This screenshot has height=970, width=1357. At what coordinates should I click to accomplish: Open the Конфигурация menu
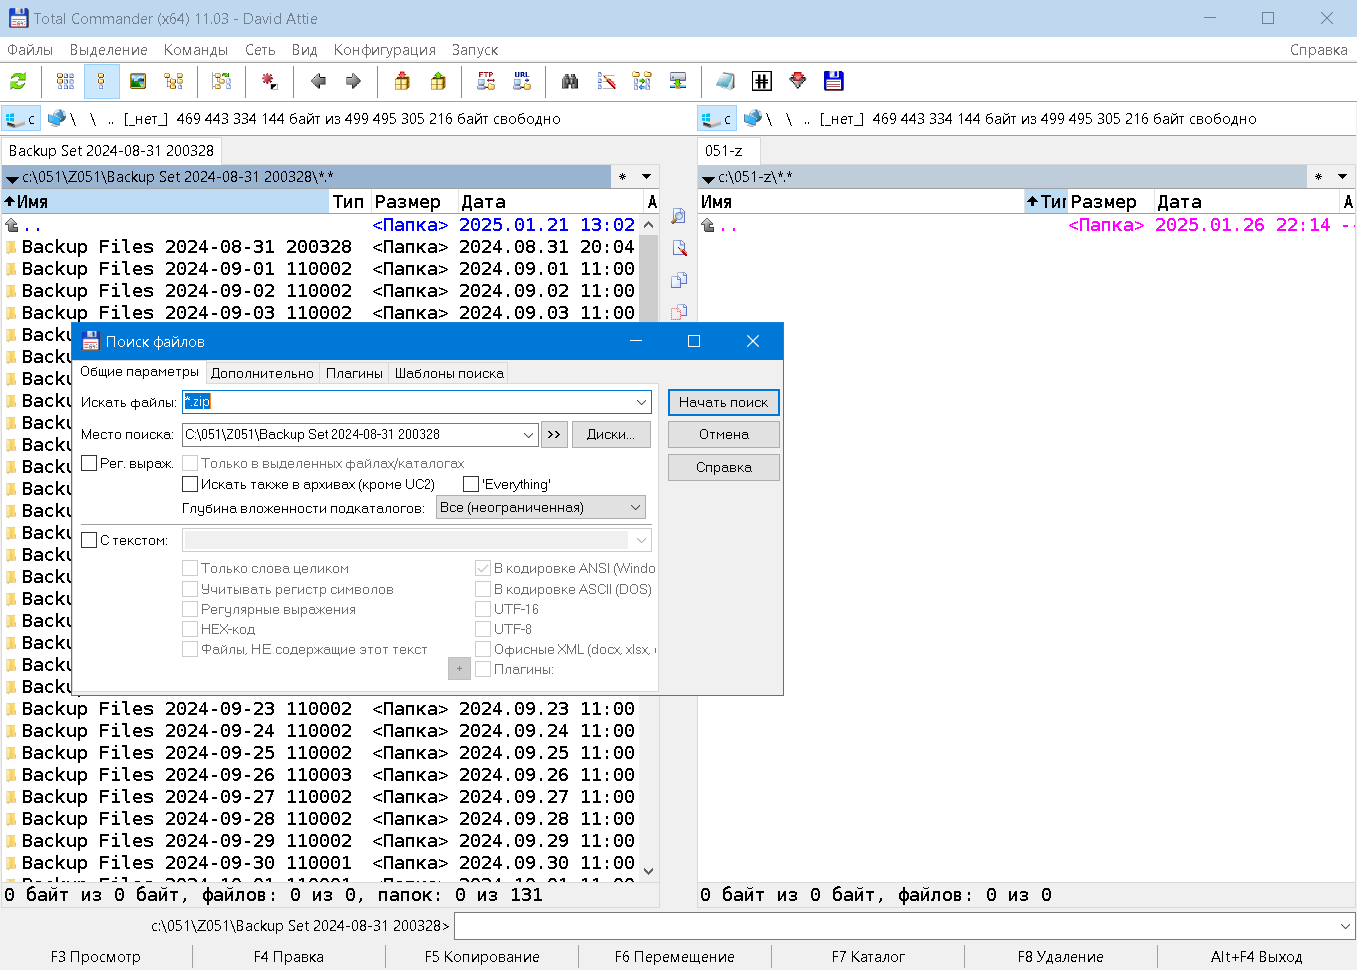click(x=385, y=49)
